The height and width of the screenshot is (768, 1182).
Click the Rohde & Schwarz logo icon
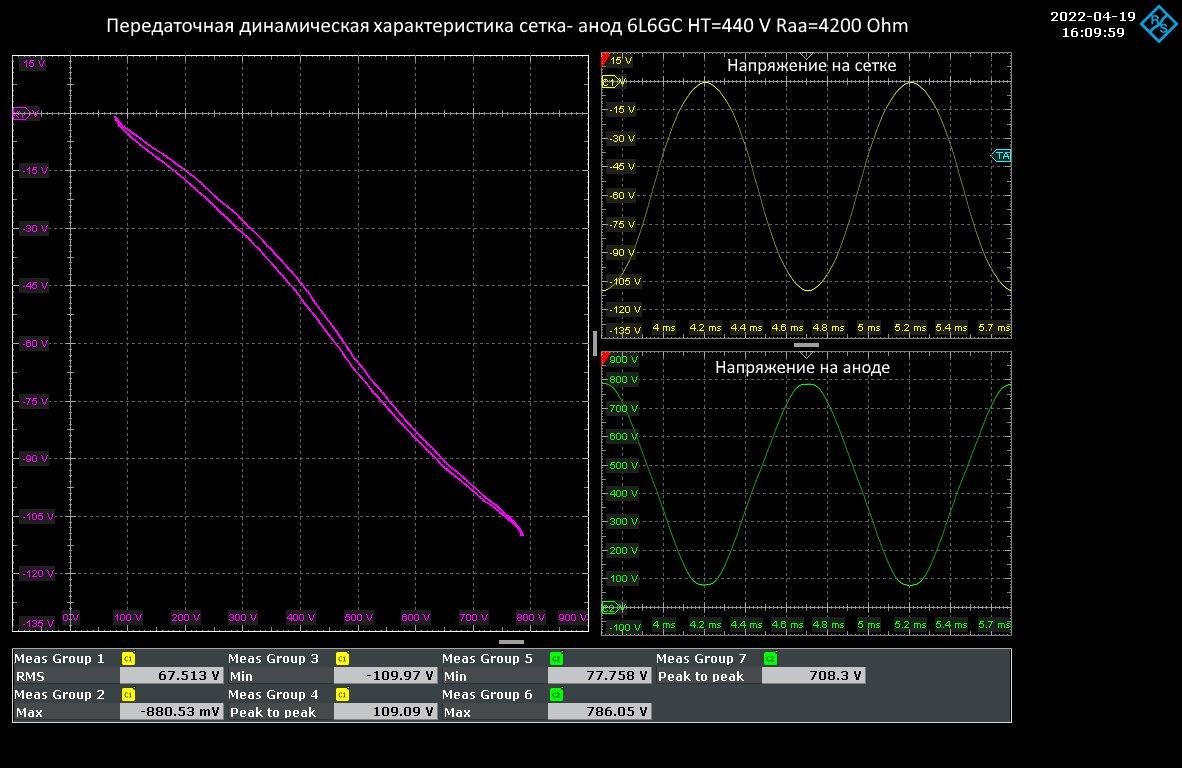[1158, 23]
